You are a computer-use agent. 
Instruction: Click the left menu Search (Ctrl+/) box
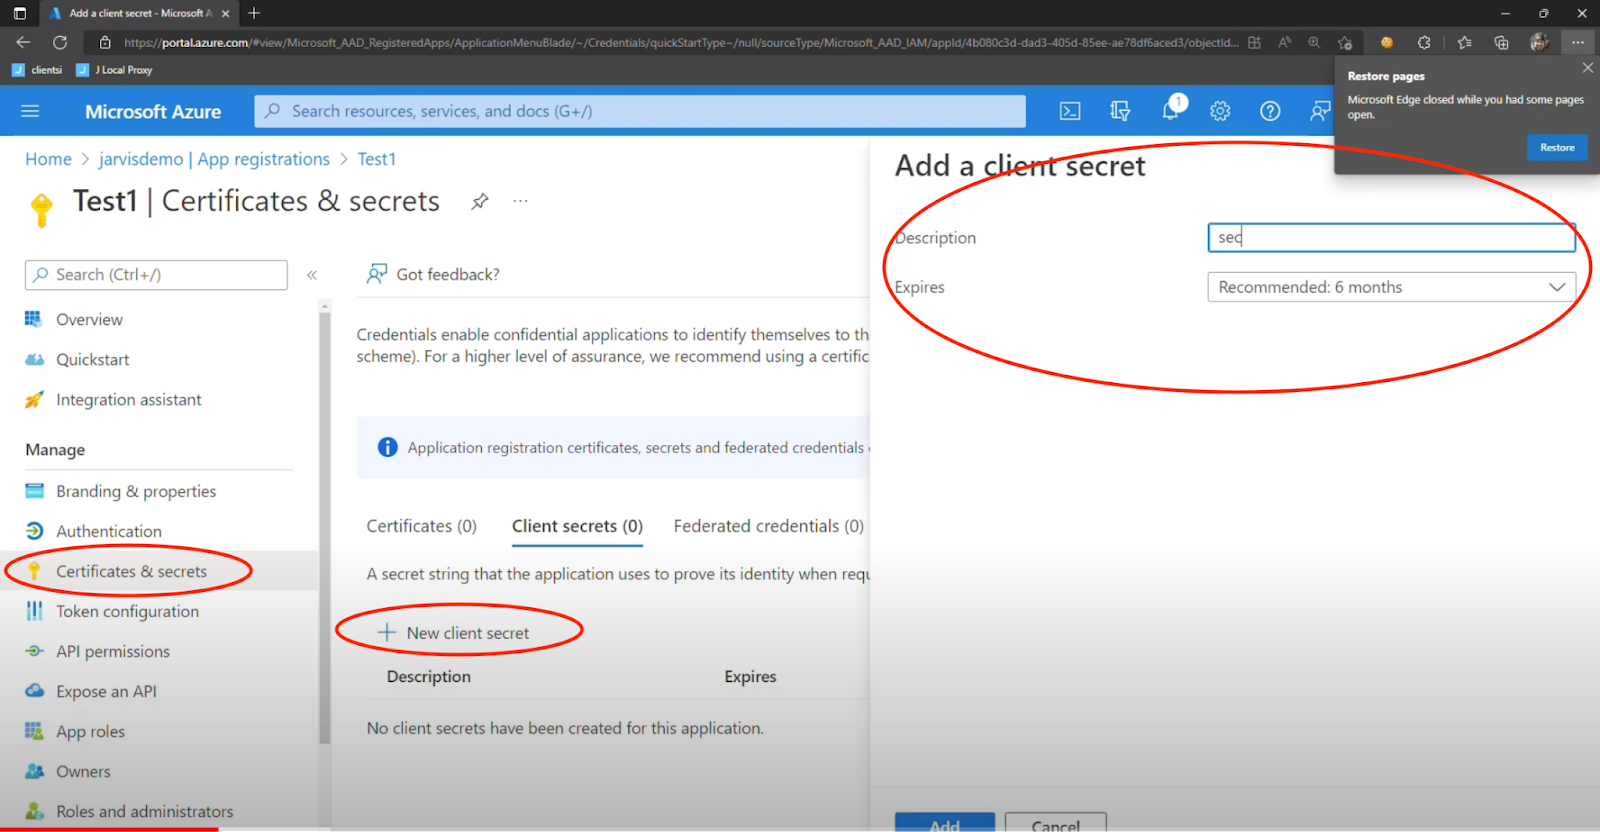[156, 275]
